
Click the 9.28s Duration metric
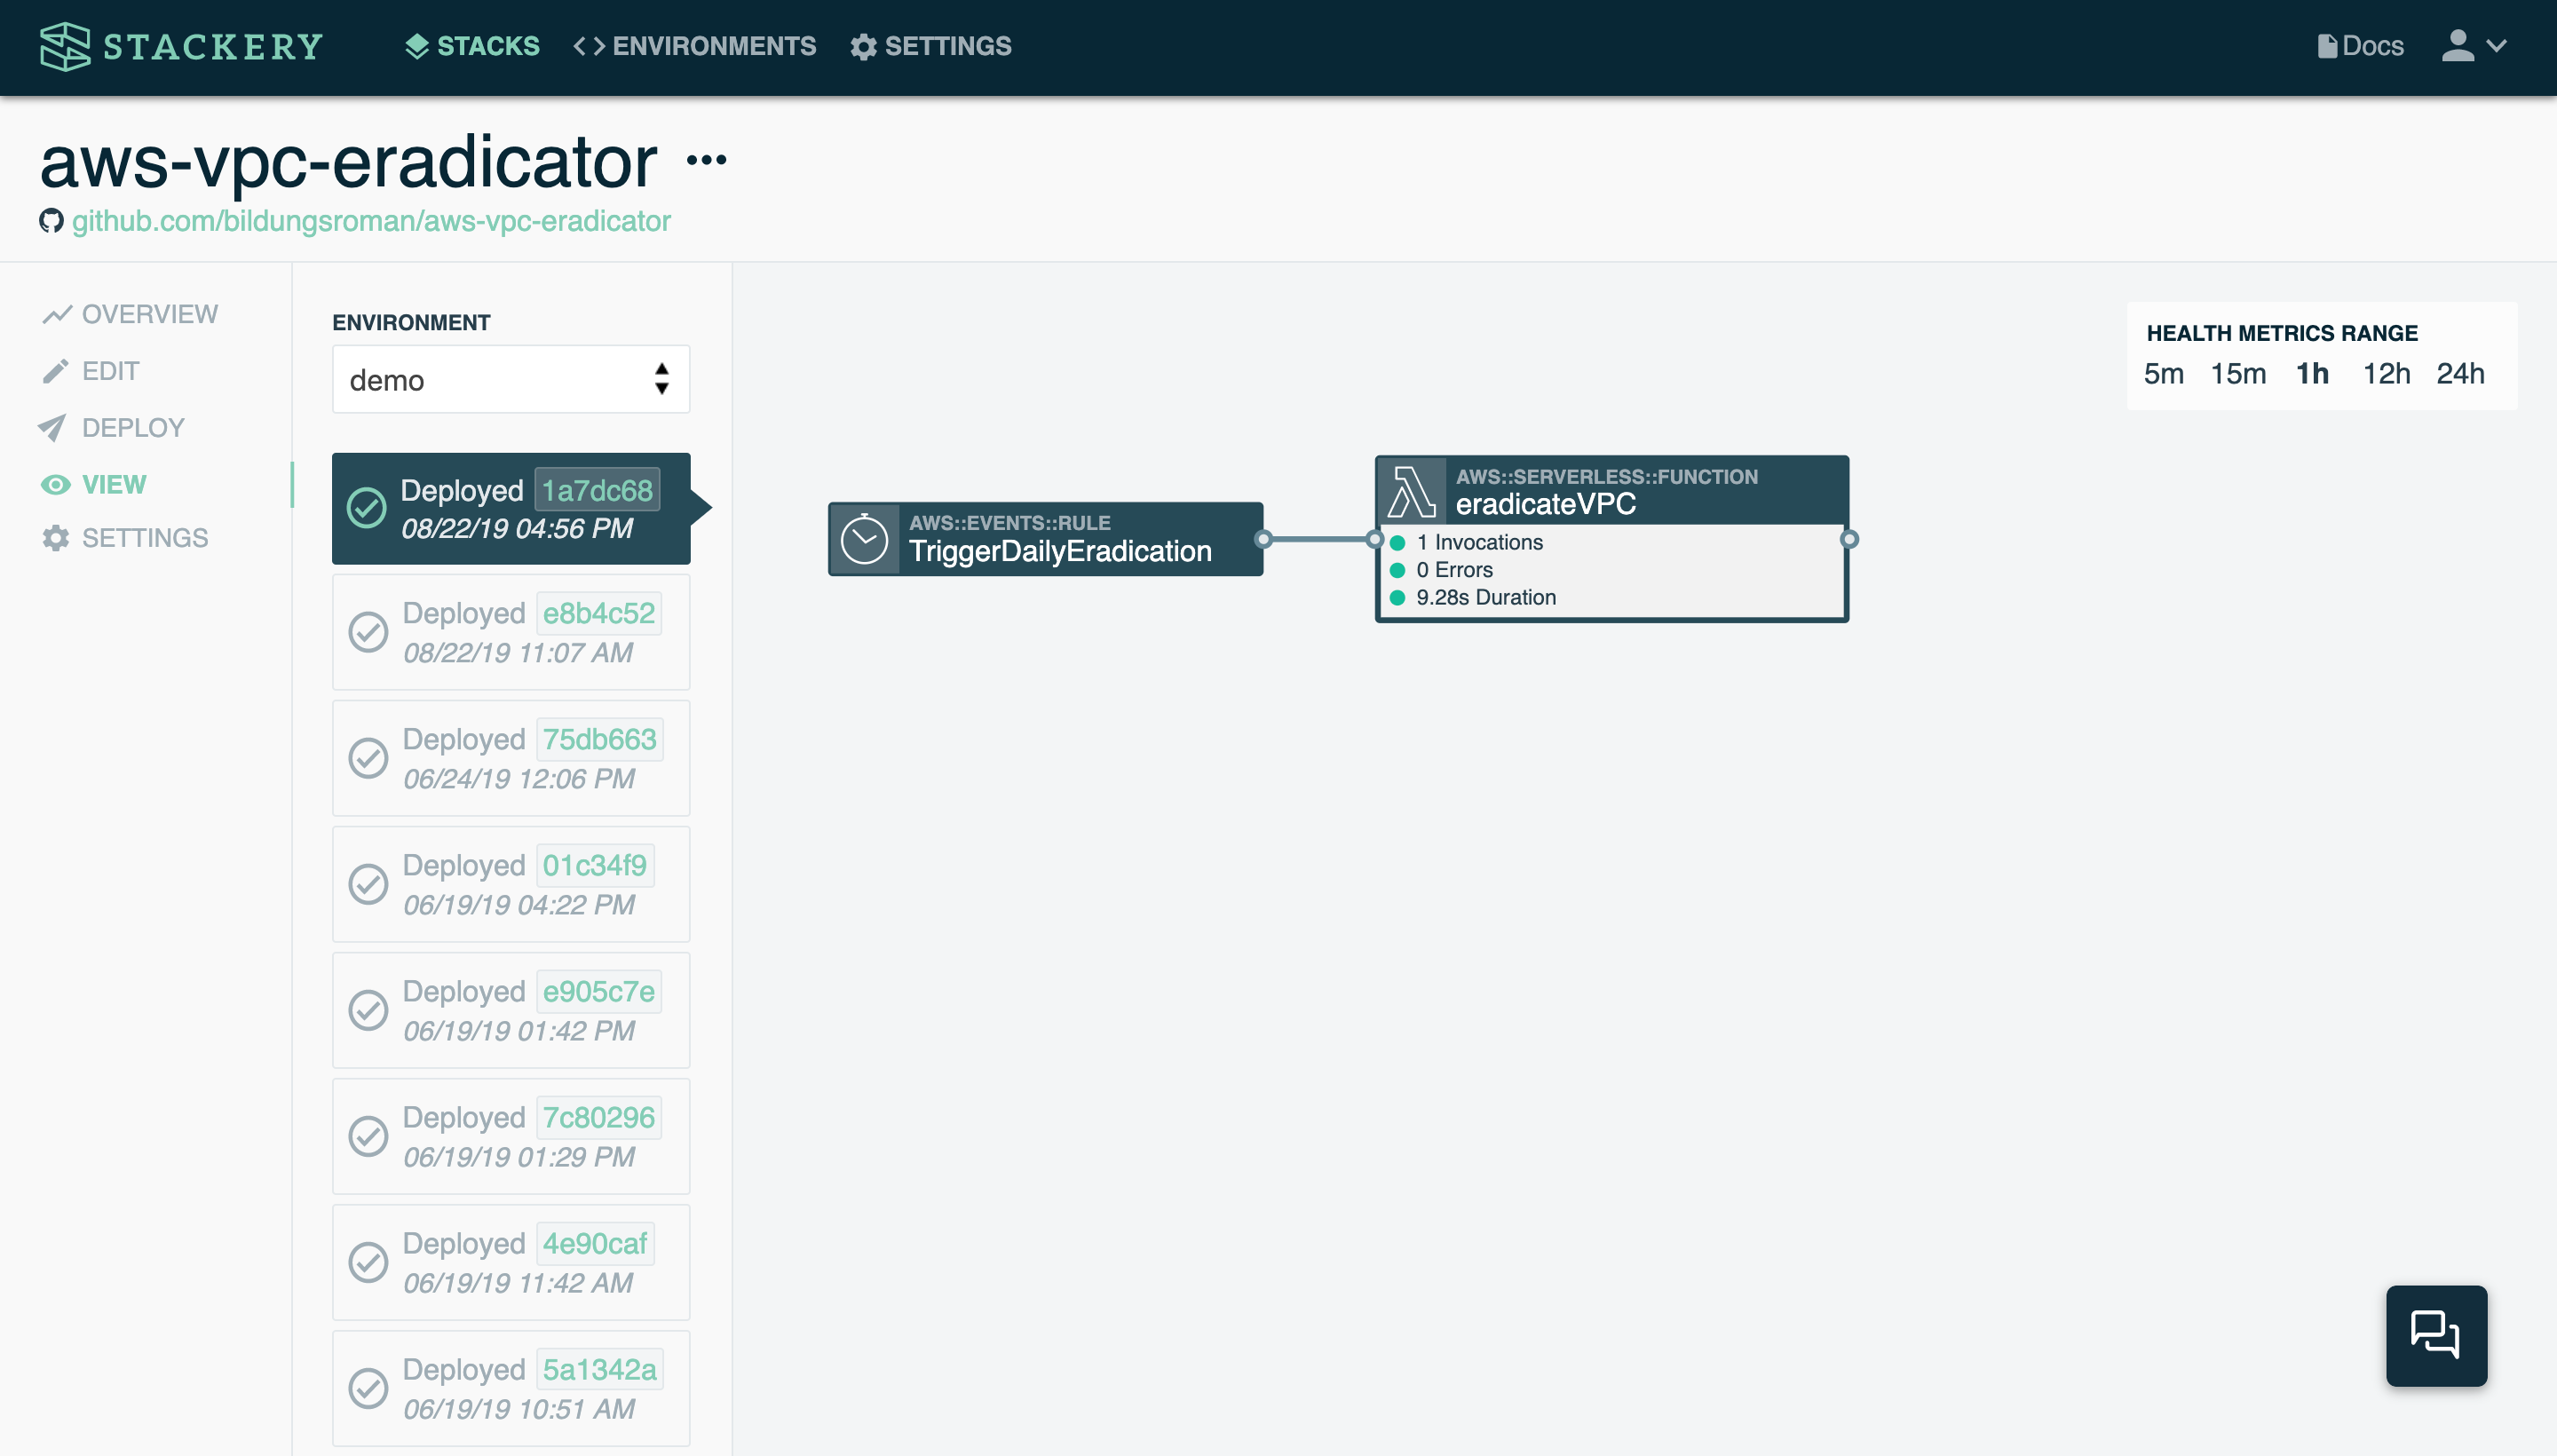1485,597
